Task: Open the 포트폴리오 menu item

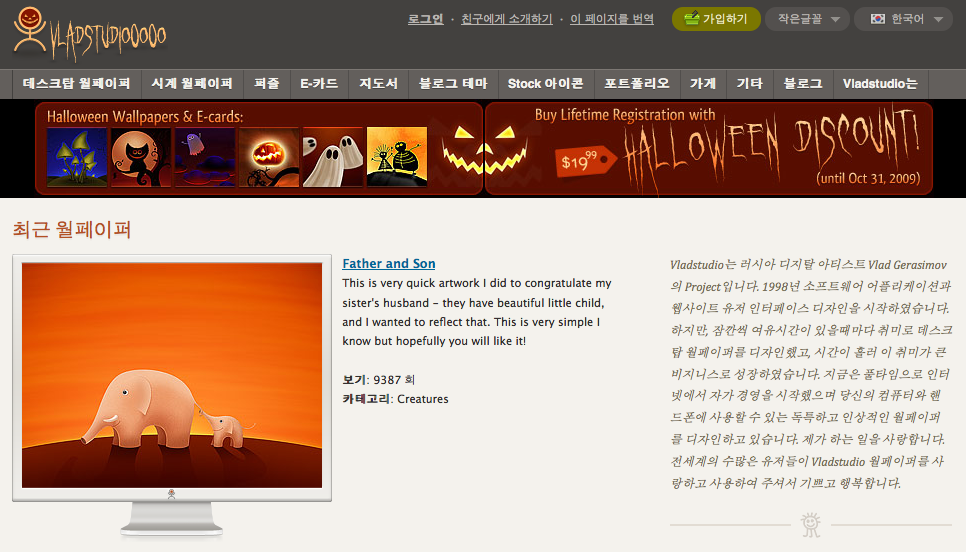Action: (x=636, y=84)
